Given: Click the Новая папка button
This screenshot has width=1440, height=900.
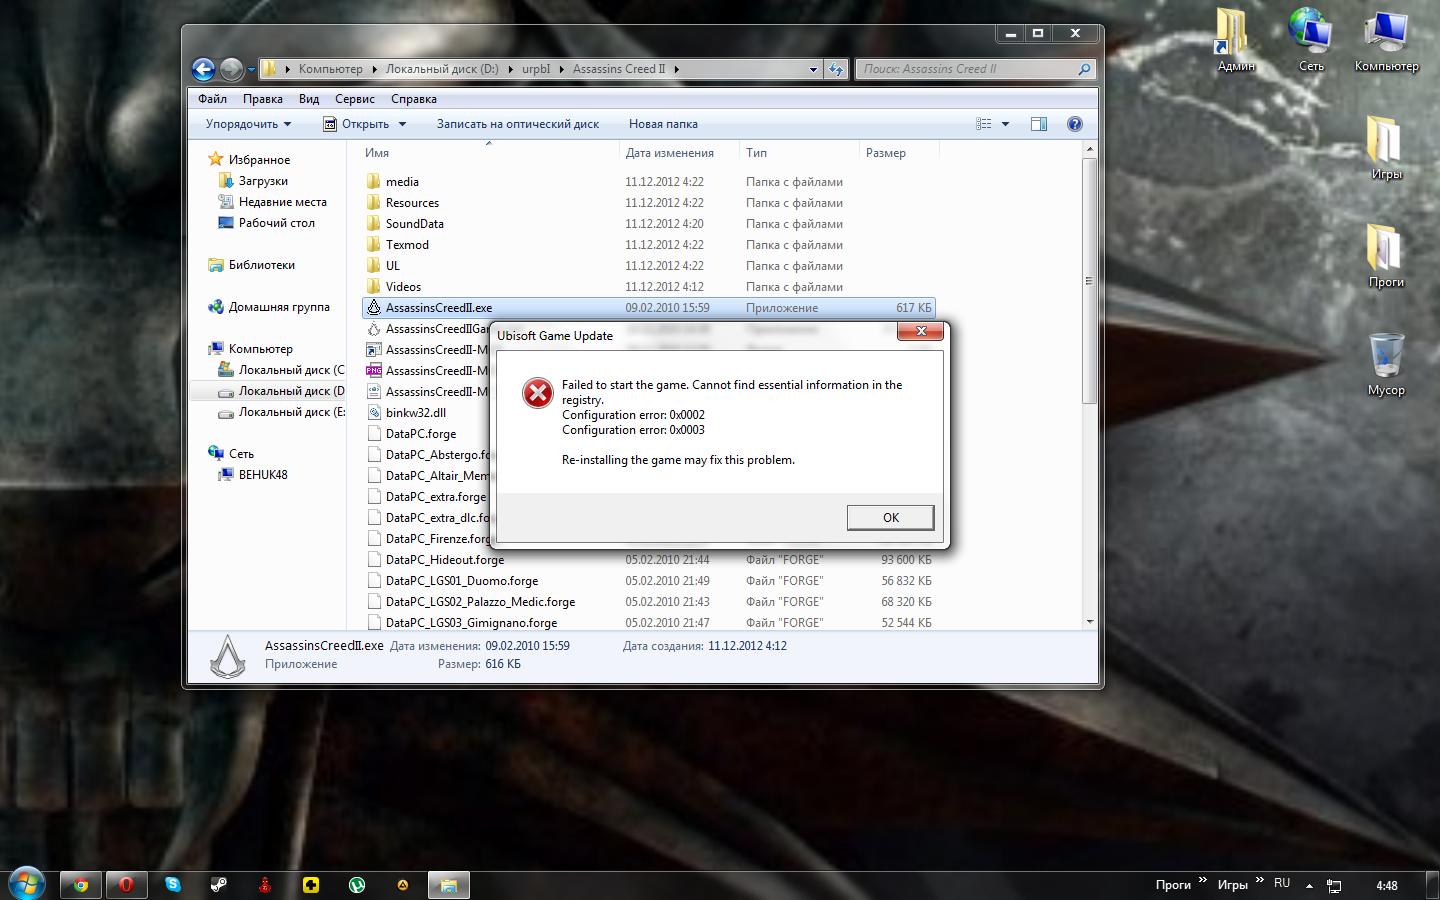Looking at the screenshot, I should pyautogui.click(x=663, y=124).
